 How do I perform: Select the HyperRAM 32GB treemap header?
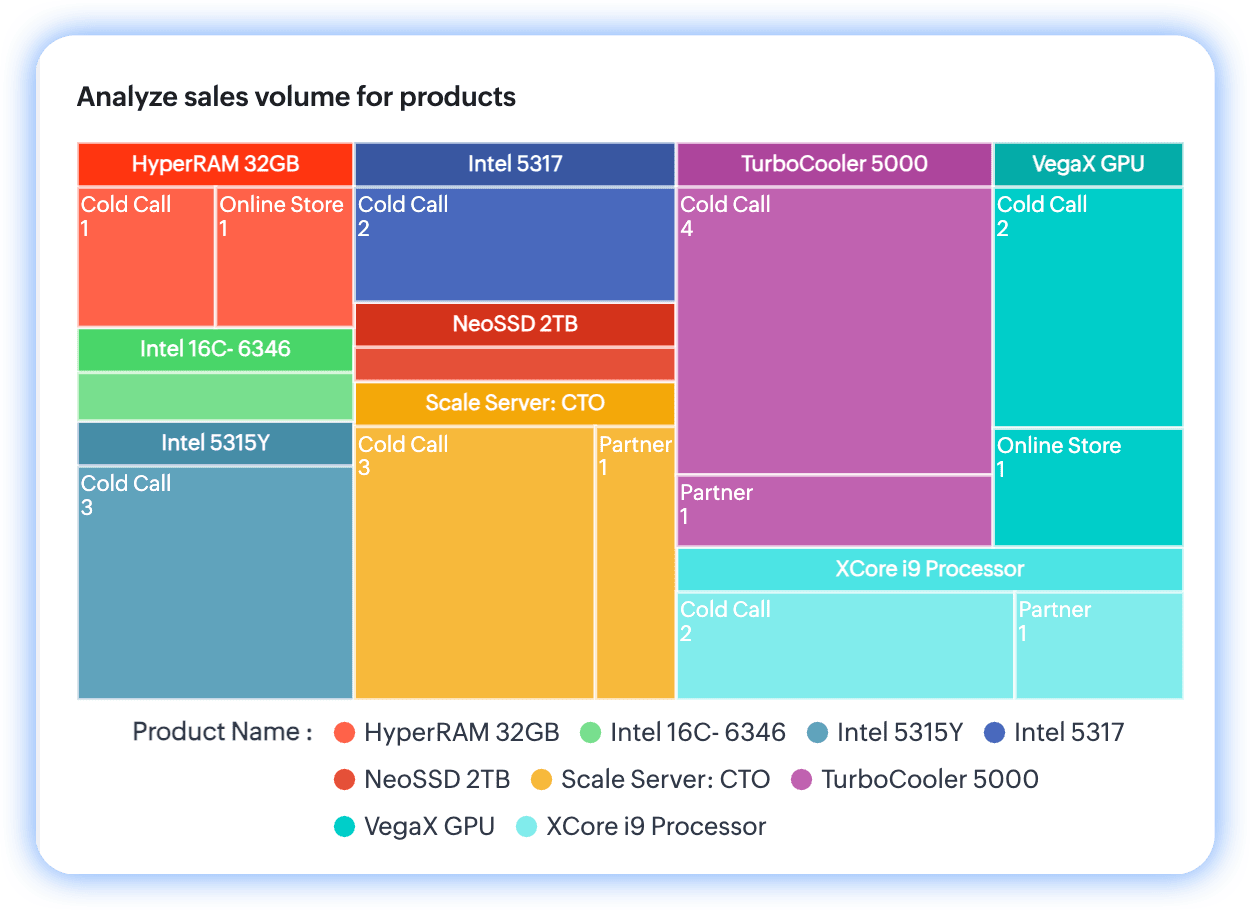216,164
